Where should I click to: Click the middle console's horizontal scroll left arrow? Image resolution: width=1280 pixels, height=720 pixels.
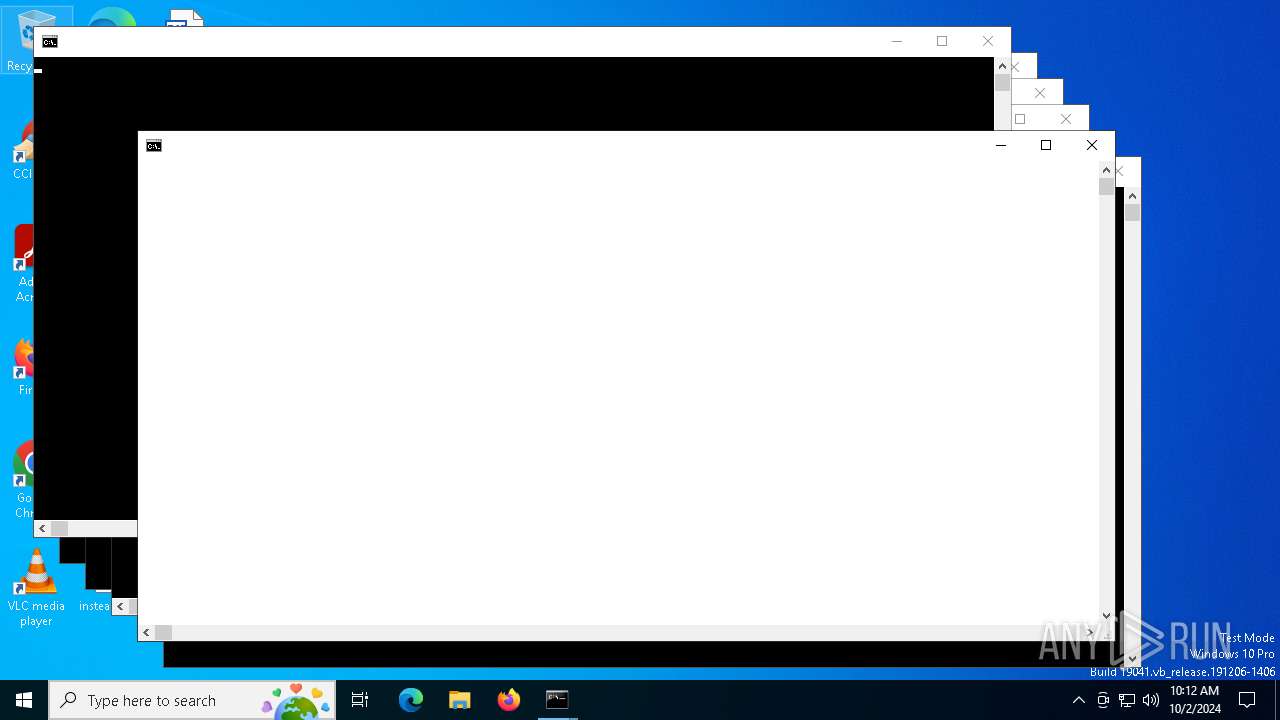click(x=121, y=606)
